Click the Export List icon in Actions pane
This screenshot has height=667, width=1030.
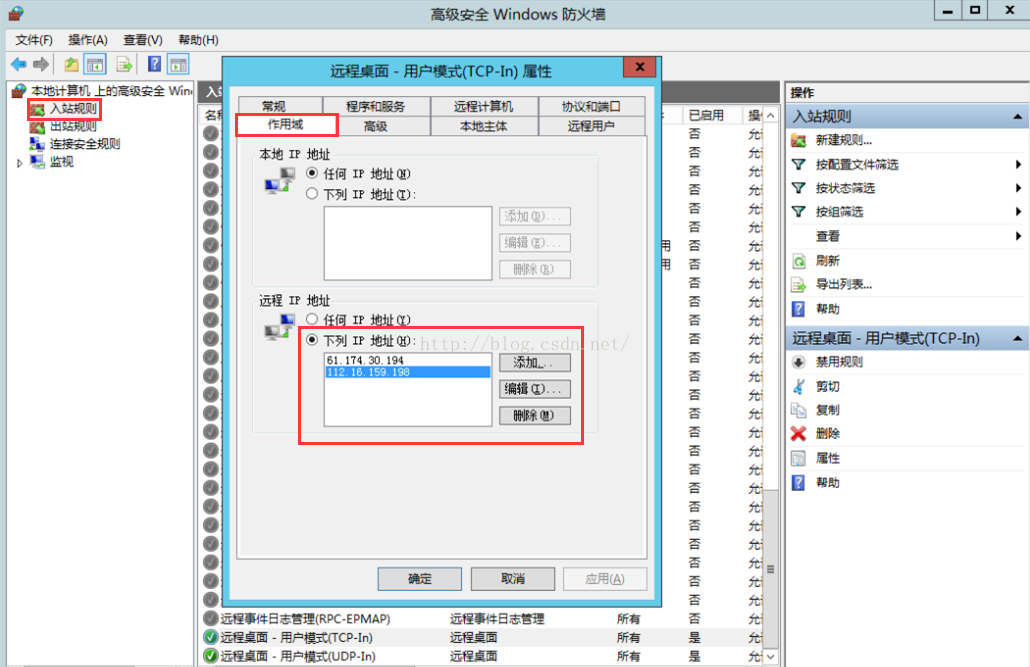[x=799, y=285]
